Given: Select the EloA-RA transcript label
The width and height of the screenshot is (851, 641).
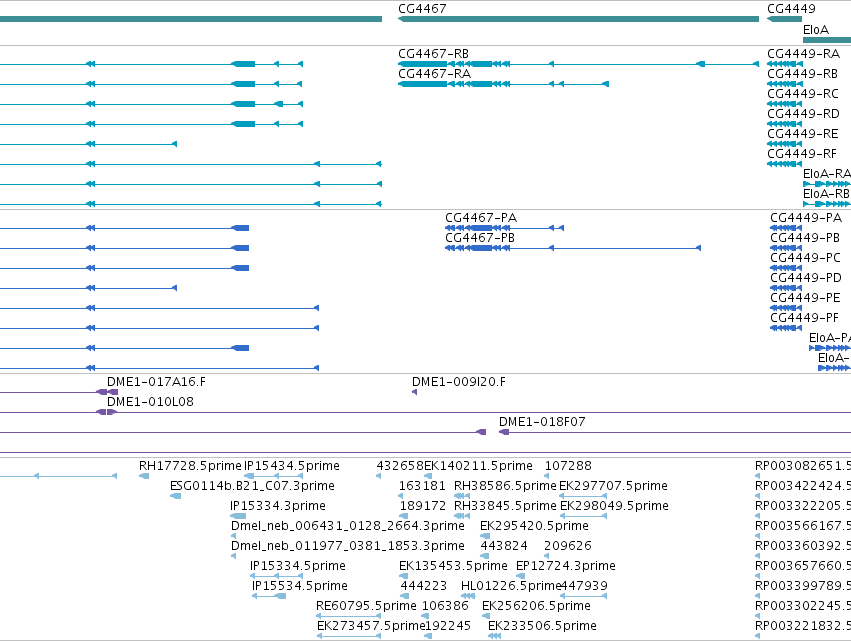Looking at the screenshot, I should pos(827,174).
